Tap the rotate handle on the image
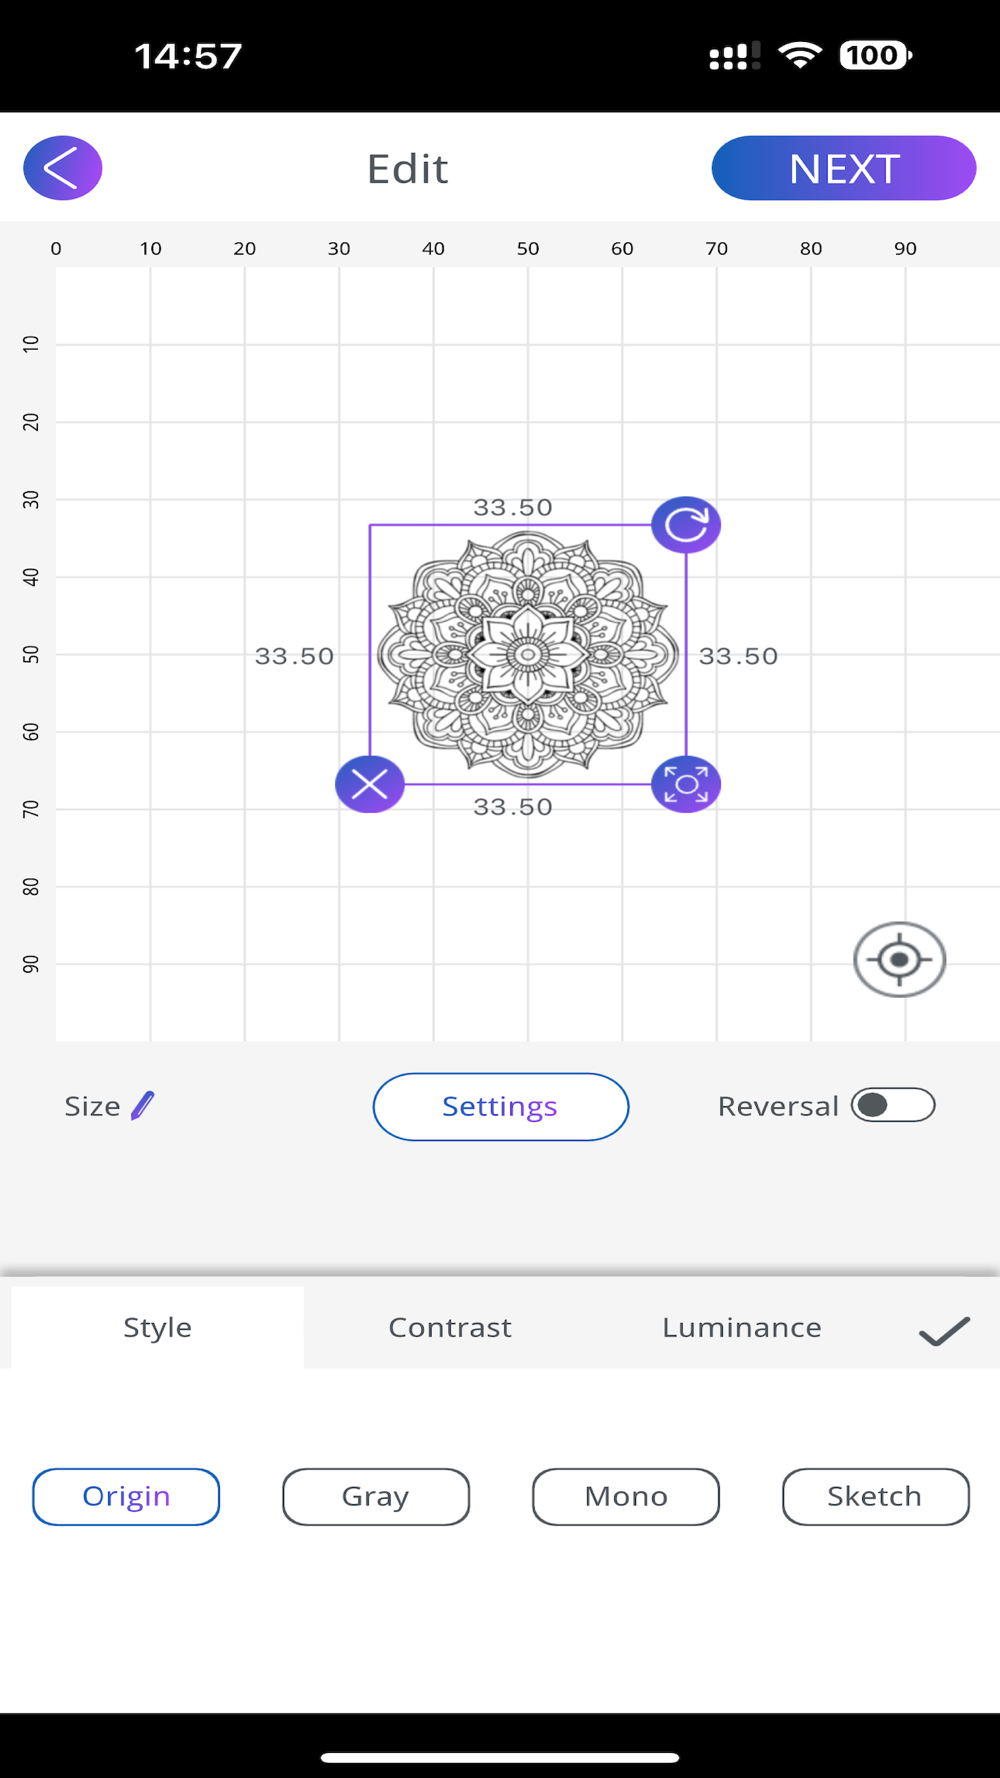 tap(686, 525)
